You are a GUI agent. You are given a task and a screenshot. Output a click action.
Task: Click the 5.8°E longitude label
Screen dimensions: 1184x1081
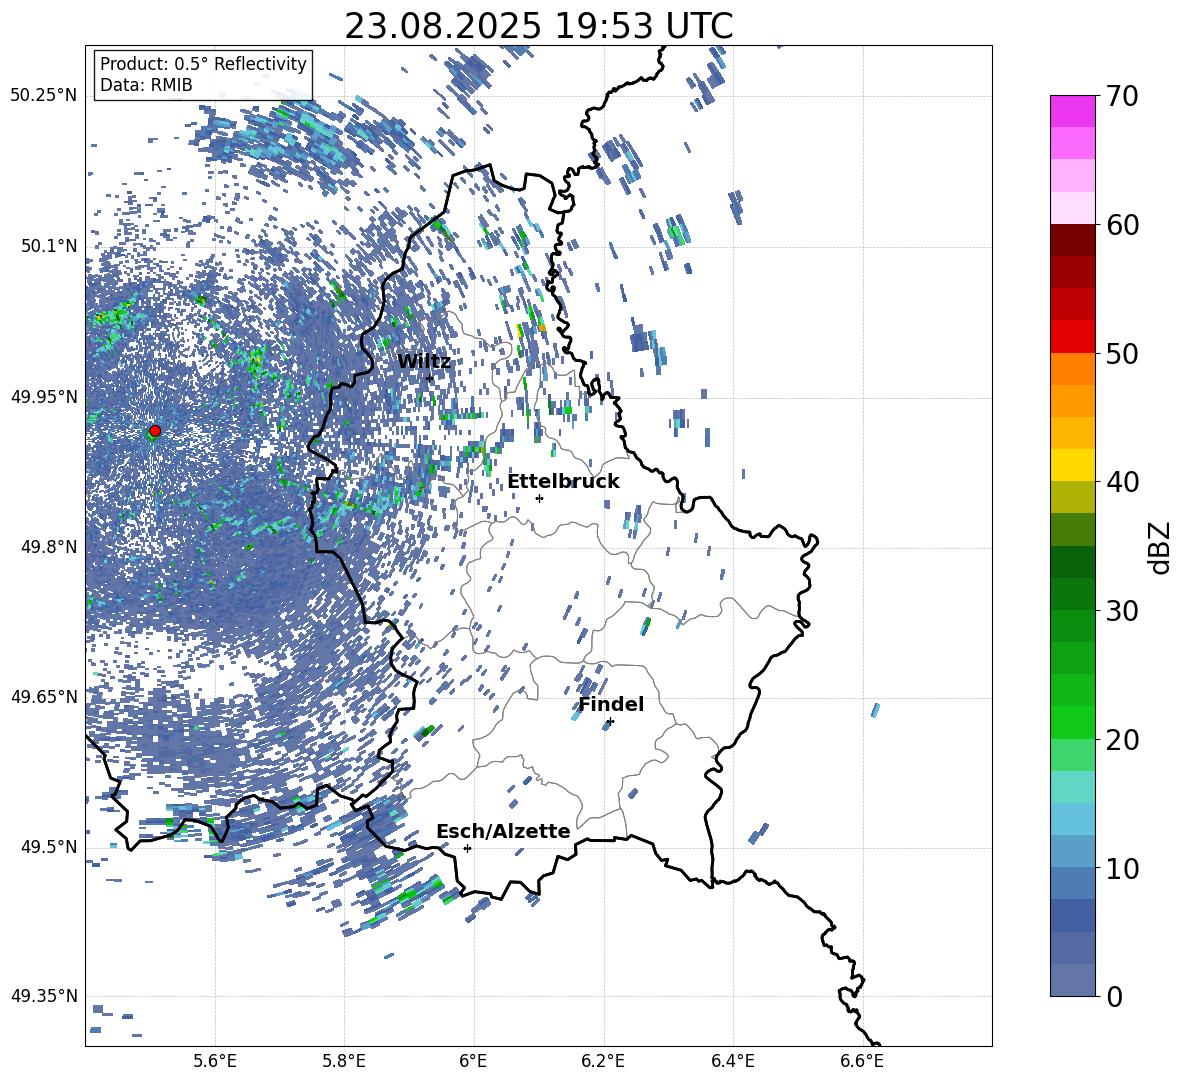[344, 1061]
